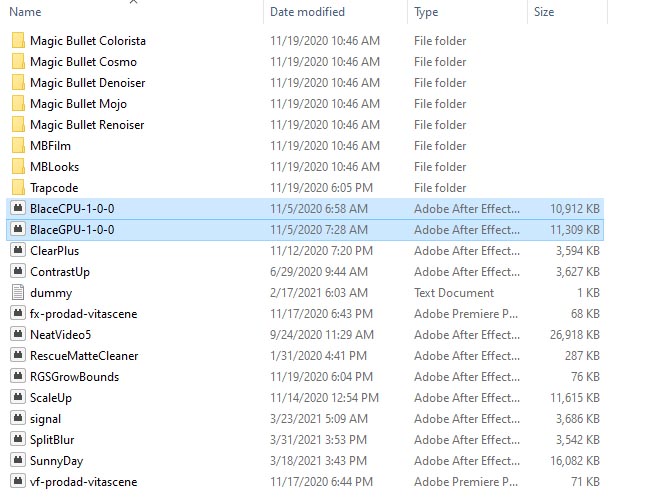Select the RGSGrowBounds file name

click(75, 377)
